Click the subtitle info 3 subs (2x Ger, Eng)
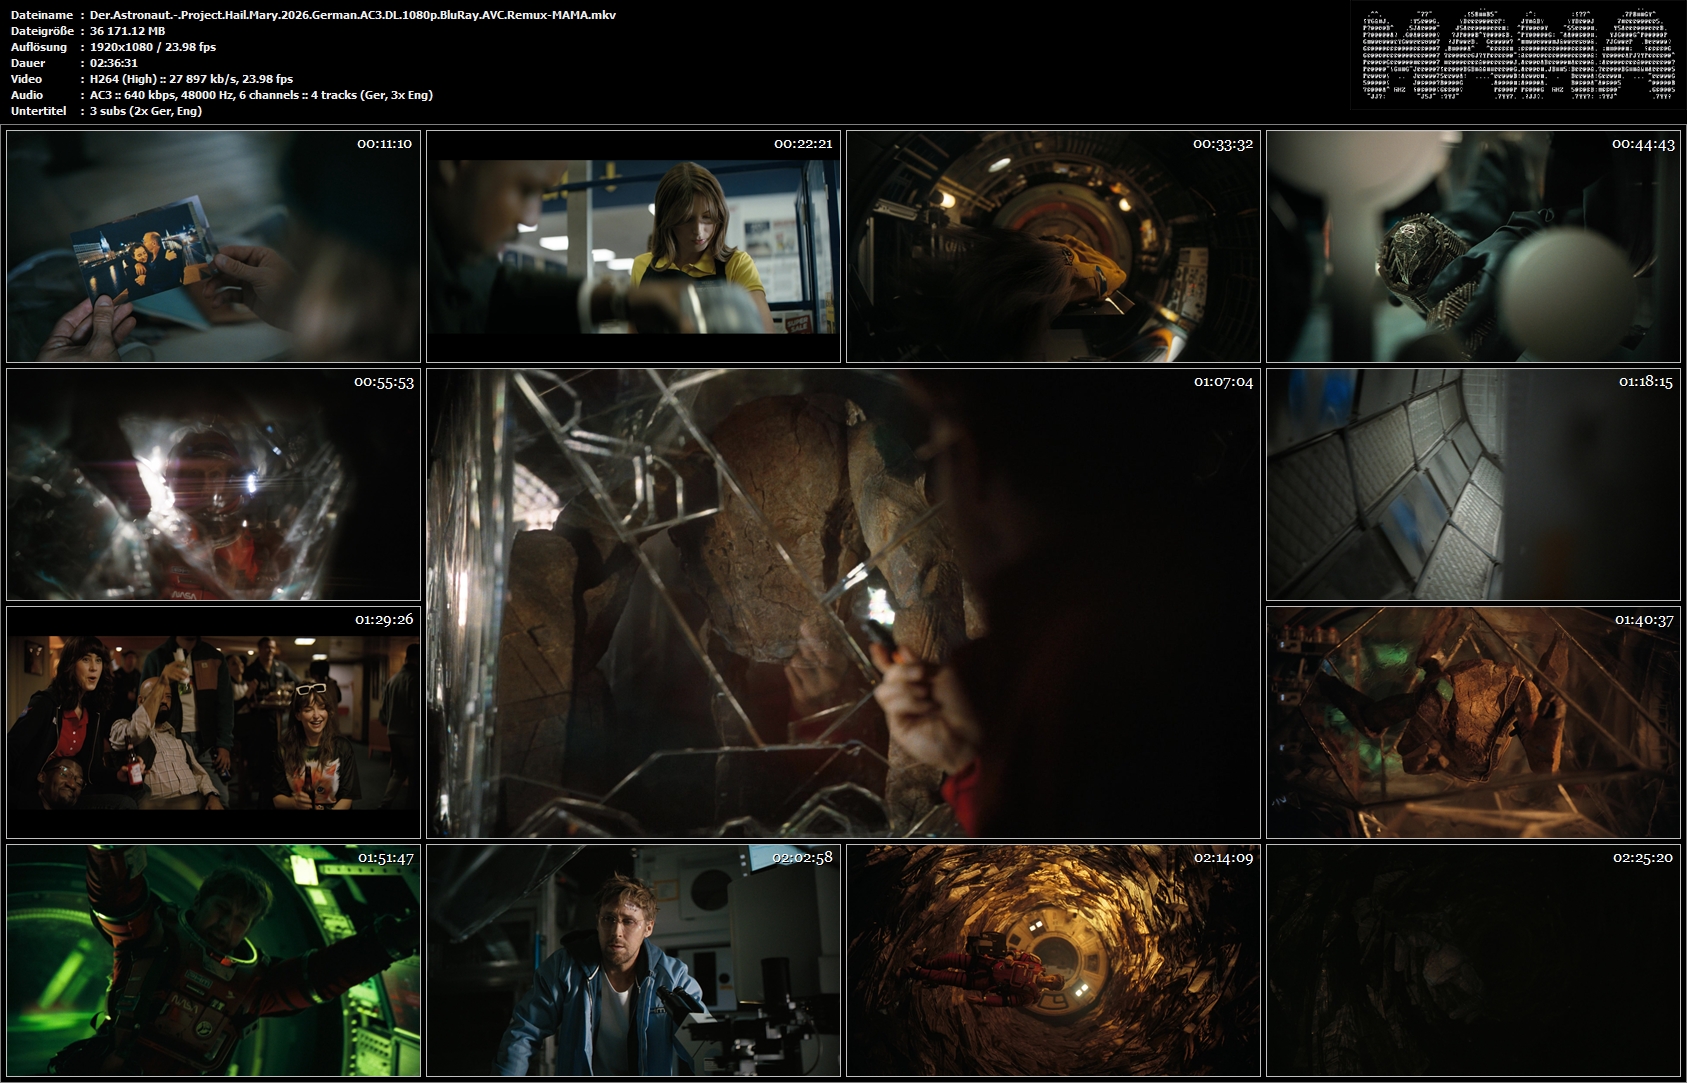Viewport: 1687px width, 1083px height. tap(146, 111)
